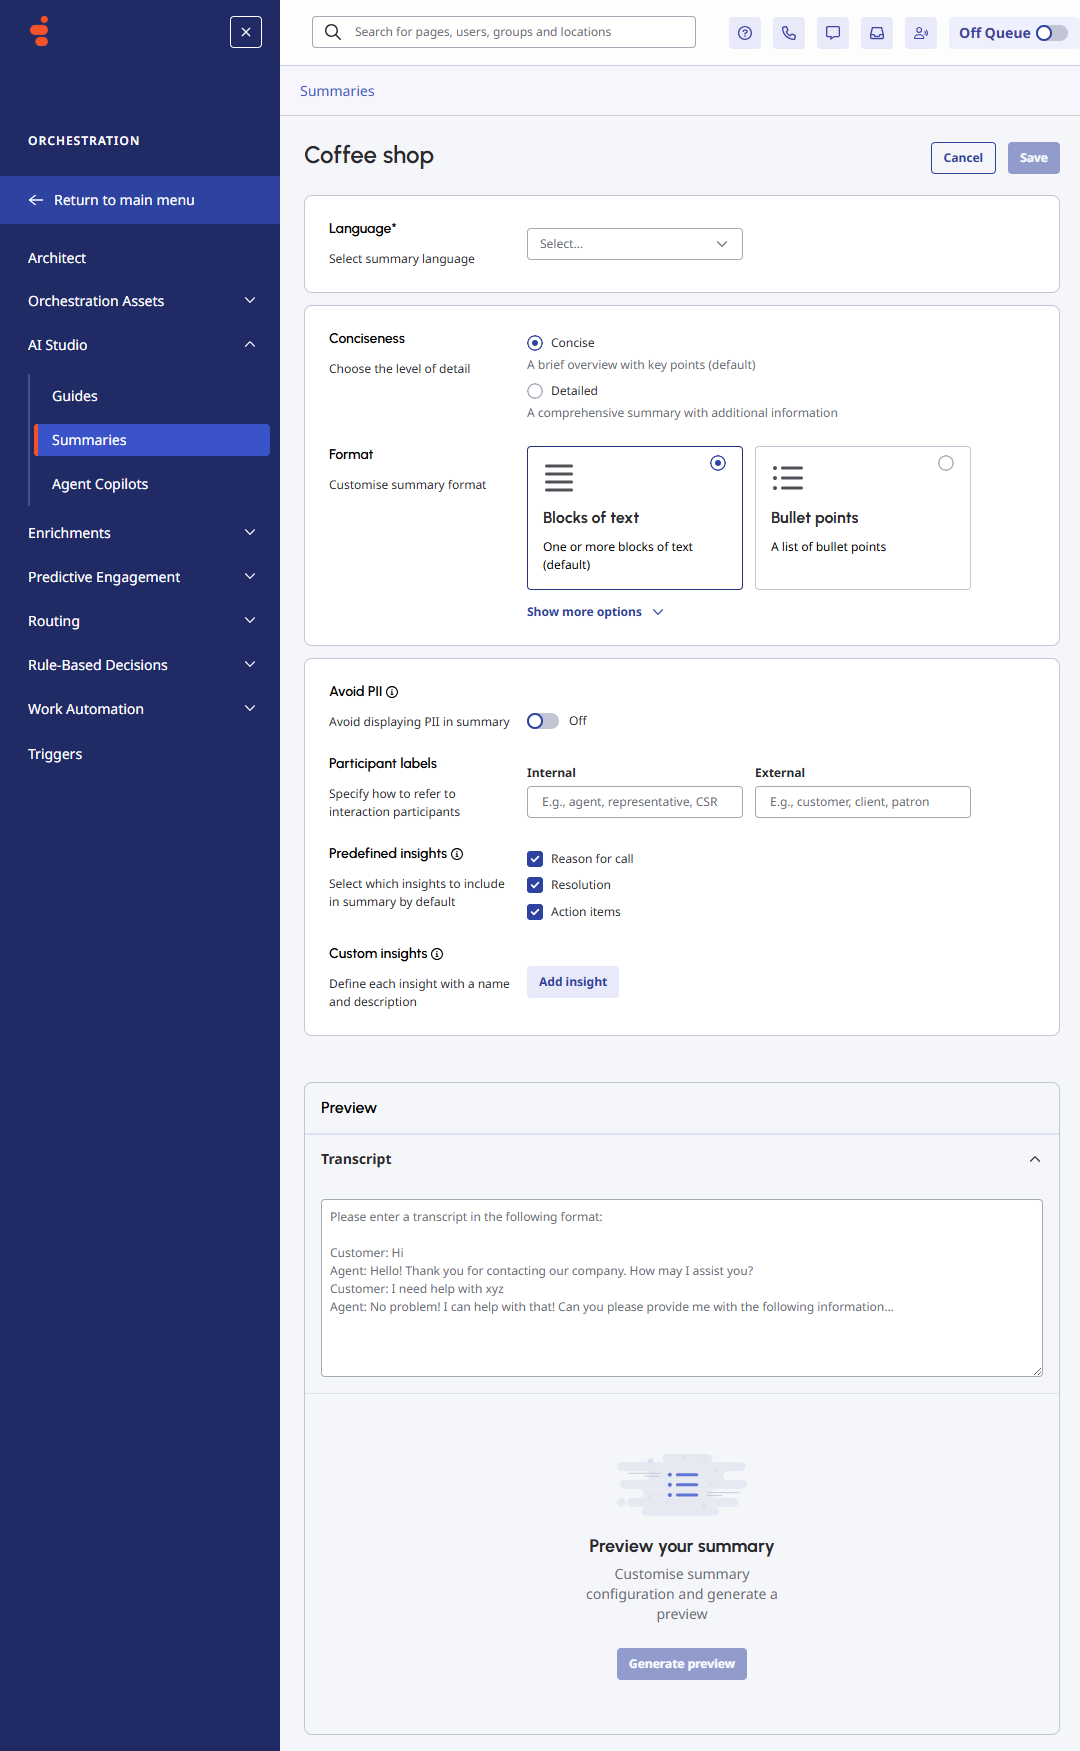Screen dimensions: 1080x1751
Task: Click the Avoid PII info icon
Action: click(x=392, y=692)
